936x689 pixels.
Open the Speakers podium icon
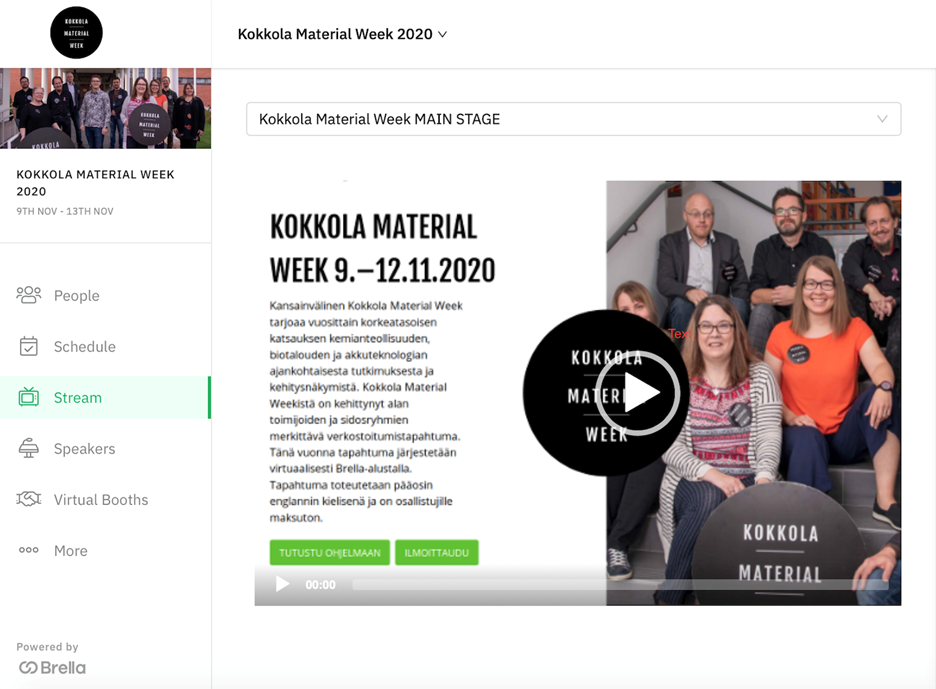[29, 448]
